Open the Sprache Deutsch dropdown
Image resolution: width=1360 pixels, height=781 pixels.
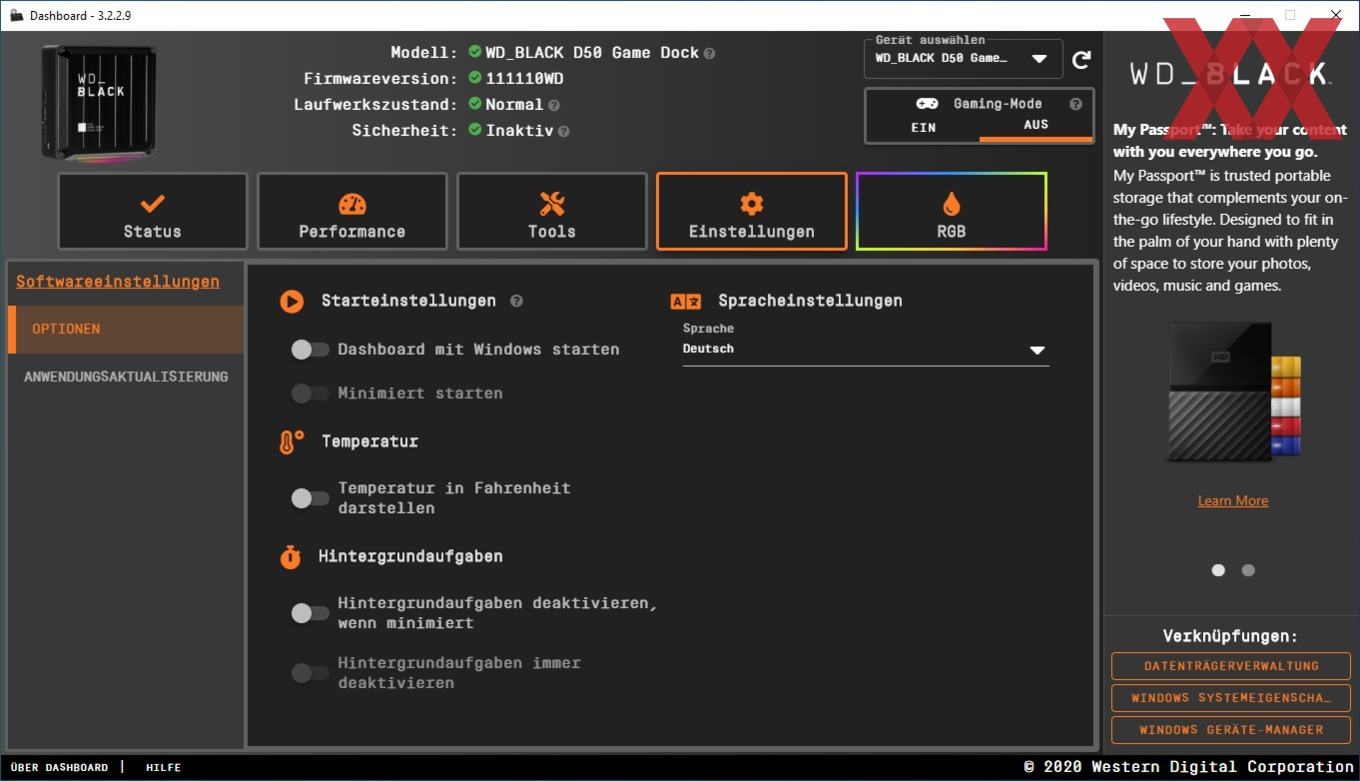(x=866, y=350)
